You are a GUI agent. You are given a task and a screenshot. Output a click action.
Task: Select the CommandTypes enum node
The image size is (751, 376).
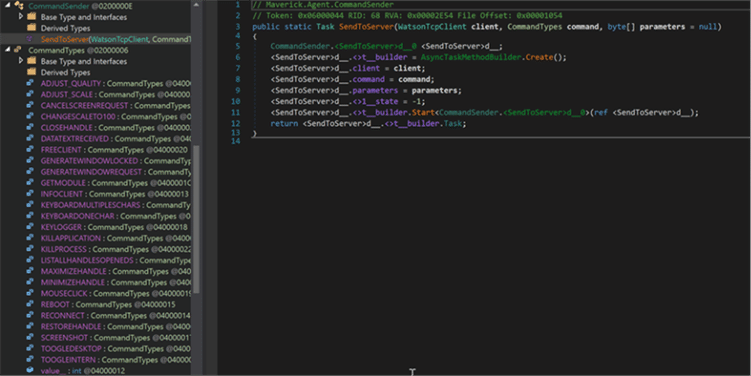(x=78, y=50)
